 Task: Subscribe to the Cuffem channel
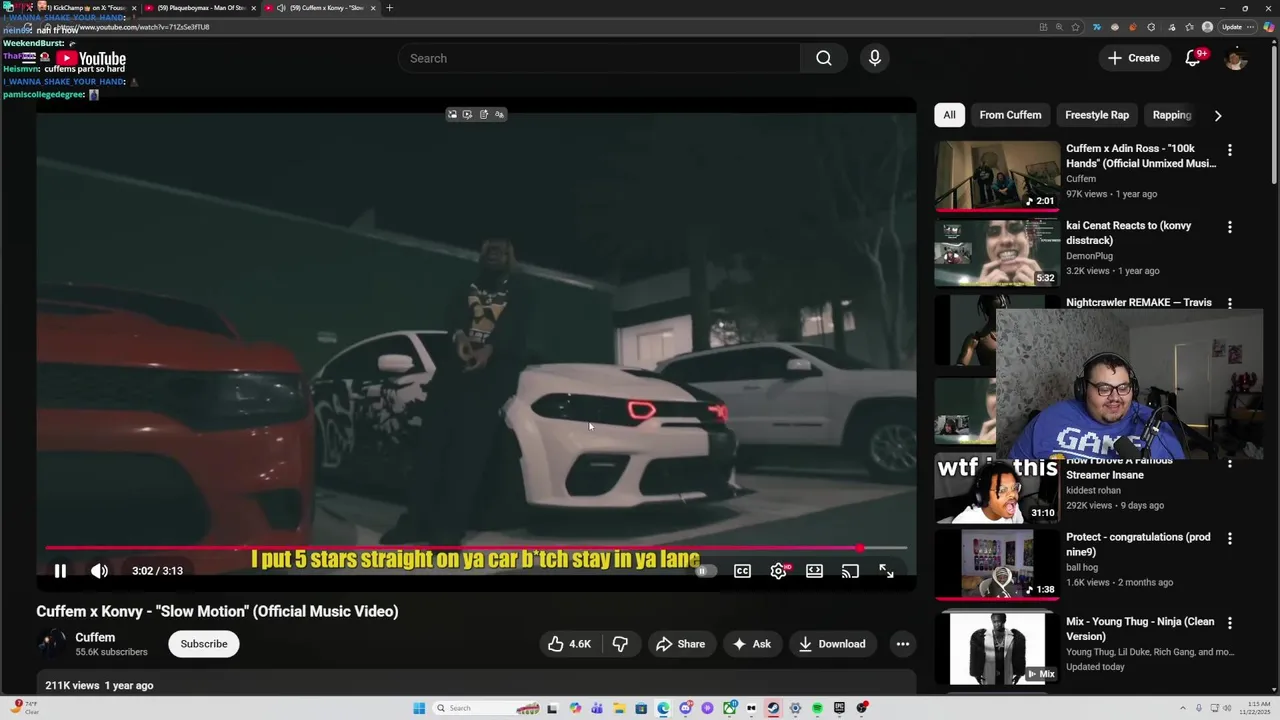[204, 644]
